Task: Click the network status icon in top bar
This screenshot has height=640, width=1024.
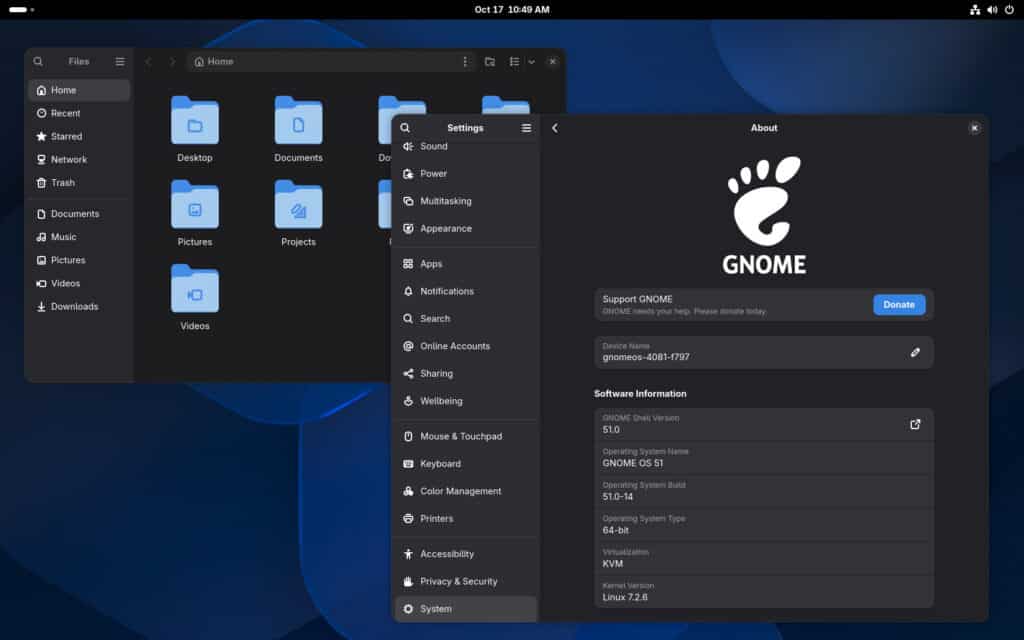Action: 975,10
